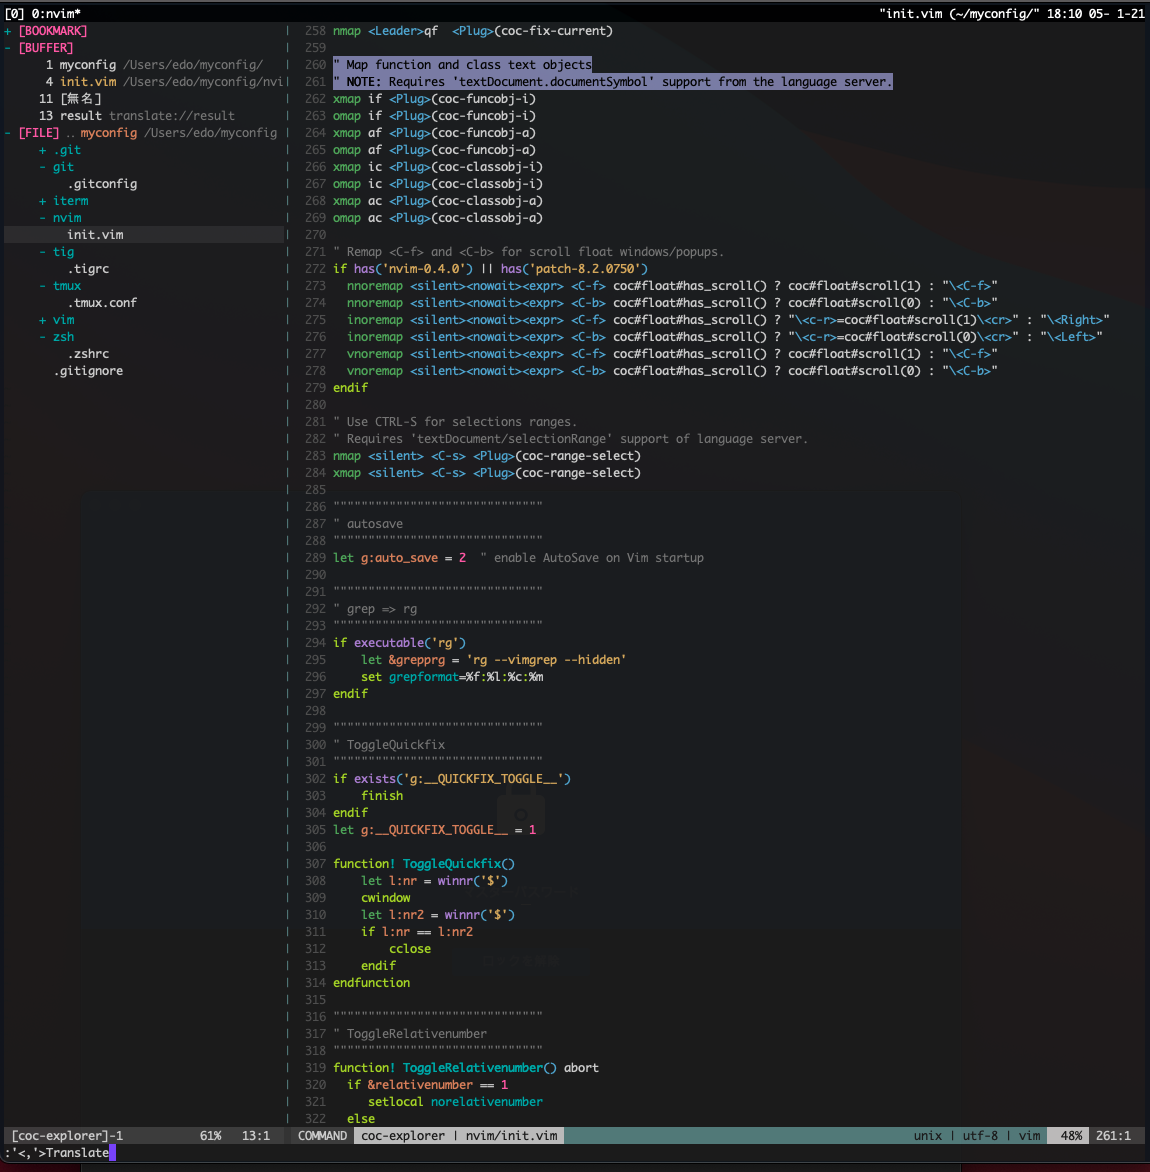Expand the vim folder
This screenshot has width=1150, height=1172.
coord(43,320)
